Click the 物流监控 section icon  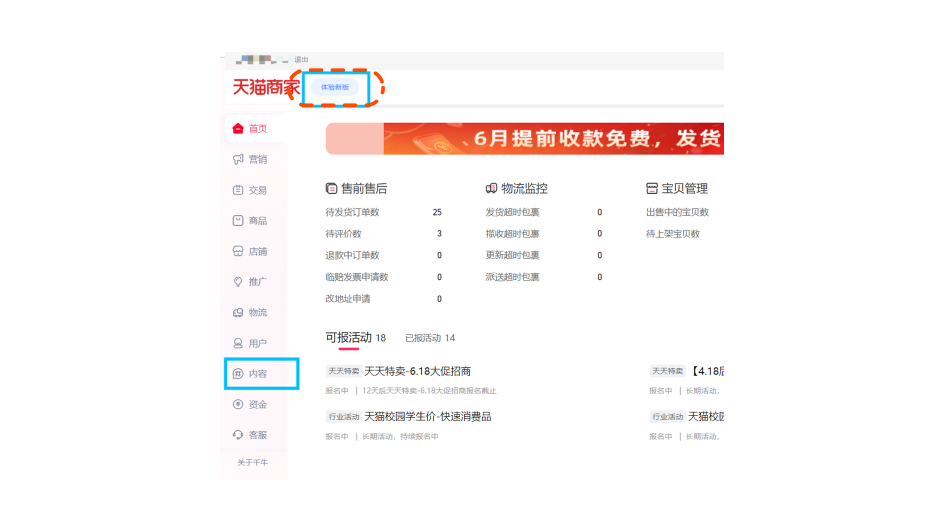click(491, 188)
